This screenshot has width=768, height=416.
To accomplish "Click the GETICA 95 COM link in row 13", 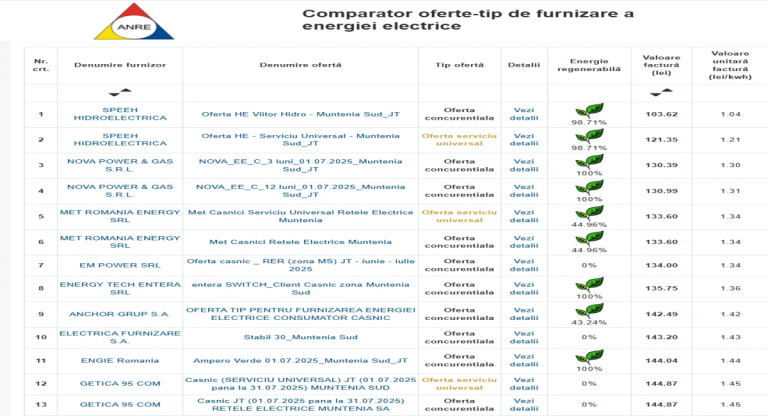I will [x=120, y=405].
